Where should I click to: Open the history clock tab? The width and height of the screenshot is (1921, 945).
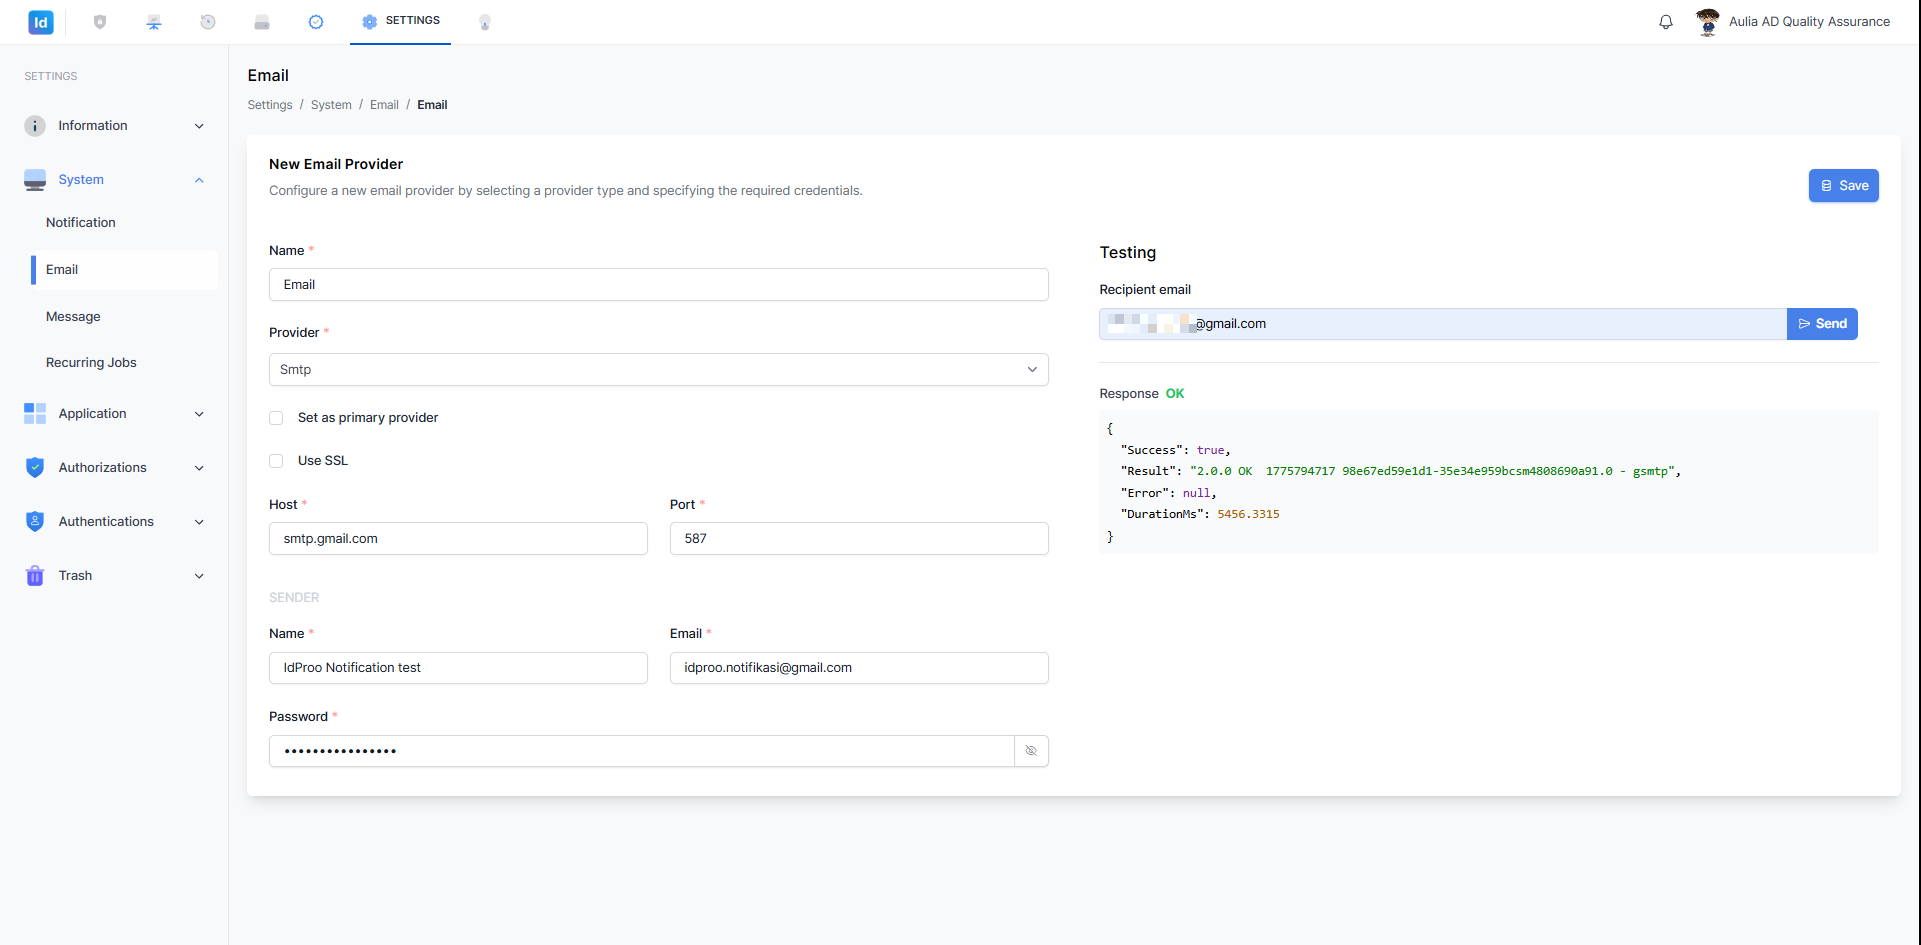(x=208, y=22)
